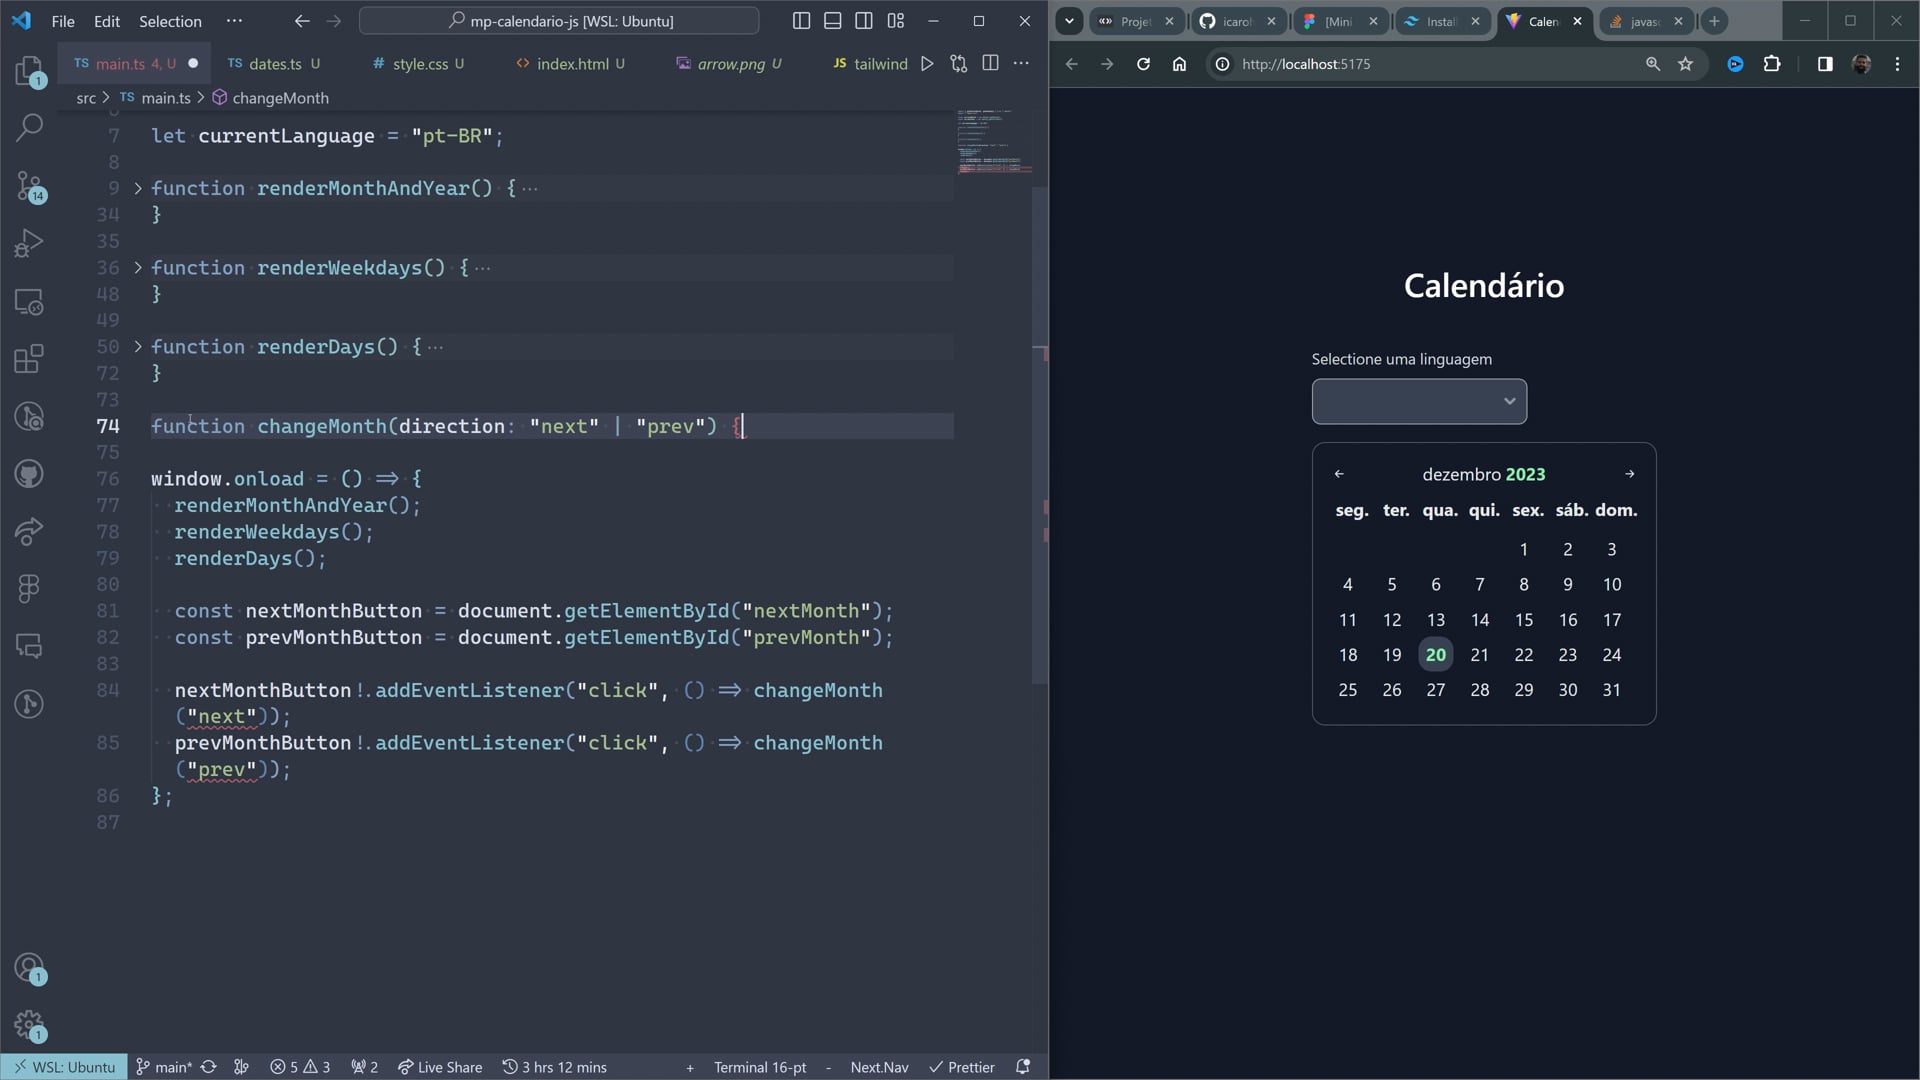
Task: Toggle Secondary Side Bar layout button
Action: pos(864,21)
